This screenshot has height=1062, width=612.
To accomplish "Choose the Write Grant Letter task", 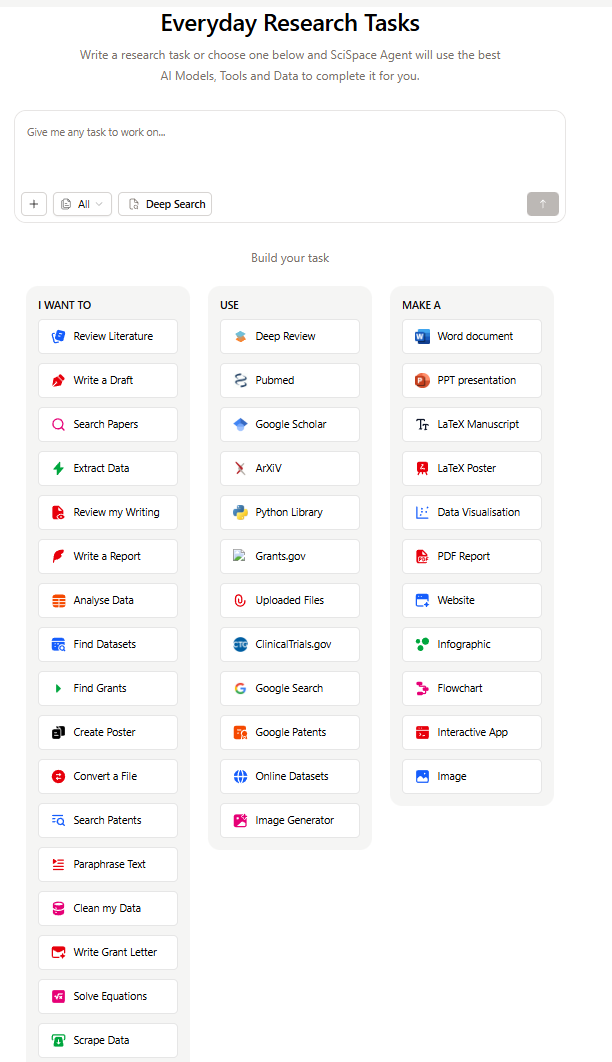I will (108, 952).
